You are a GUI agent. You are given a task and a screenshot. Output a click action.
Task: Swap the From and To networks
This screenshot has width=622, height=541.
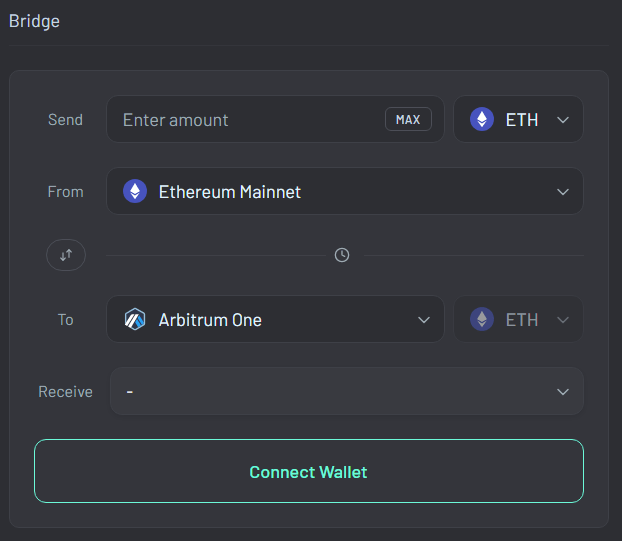[66, 255]
